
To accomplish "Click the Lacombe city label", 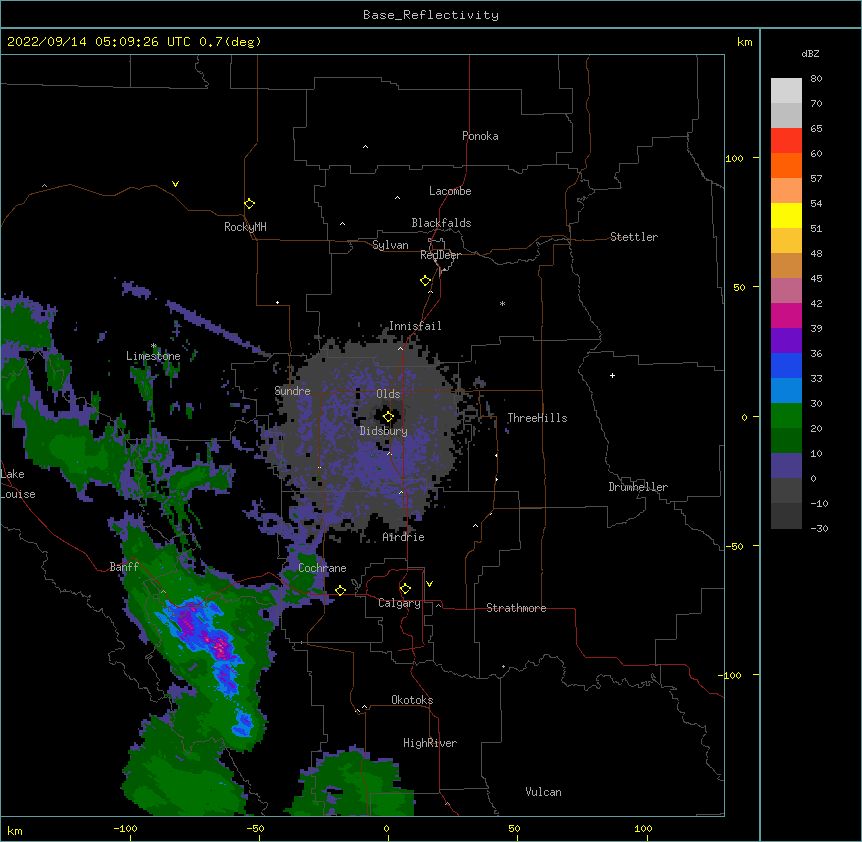I will [450, 191].
